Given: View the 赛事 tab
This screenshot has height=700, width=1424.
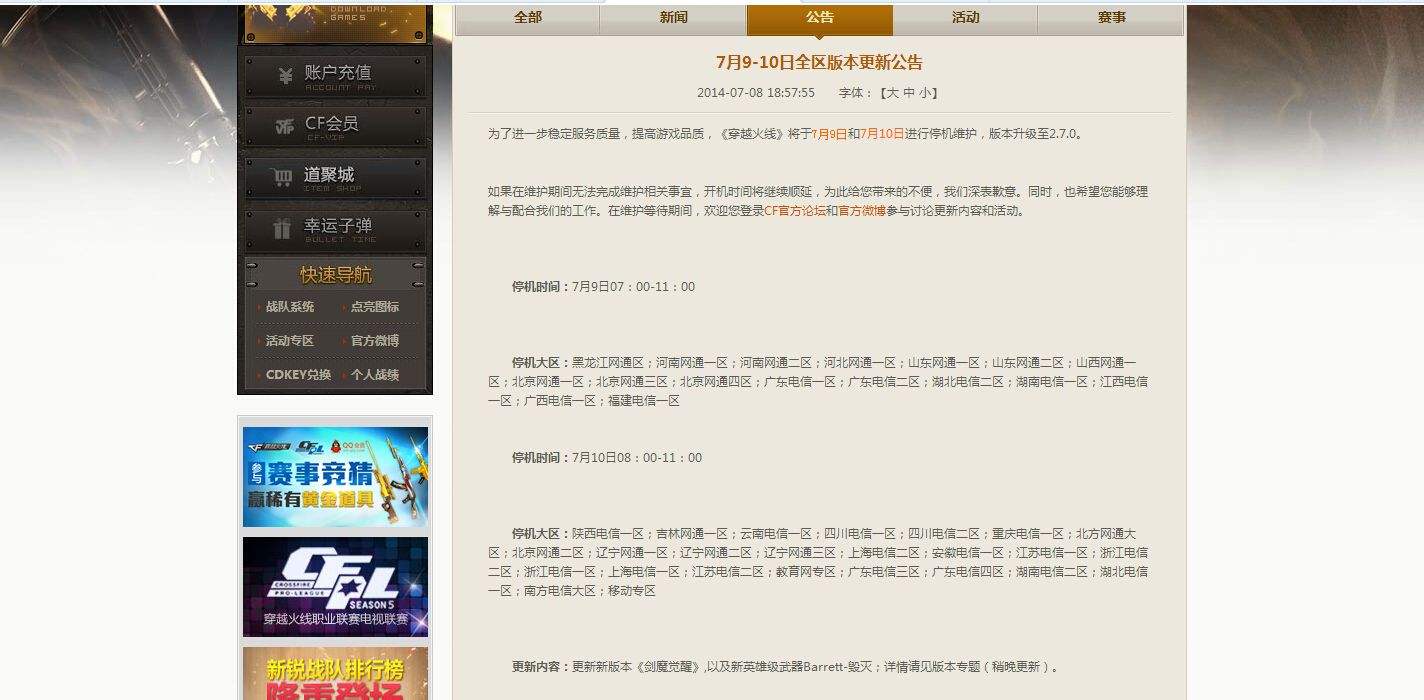Looking at the screenshot, I should click(1111, 17).
